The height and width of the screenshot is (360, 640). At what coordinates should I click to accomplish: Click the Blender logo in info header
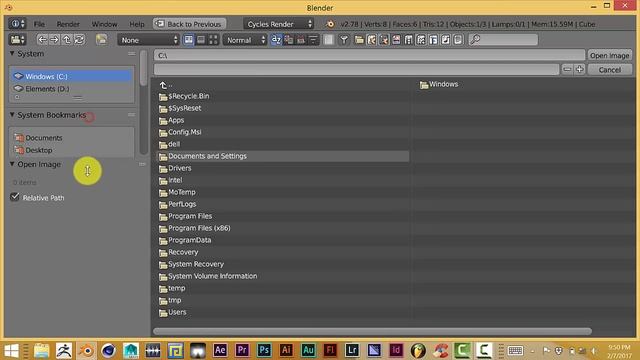pos(330,24)
